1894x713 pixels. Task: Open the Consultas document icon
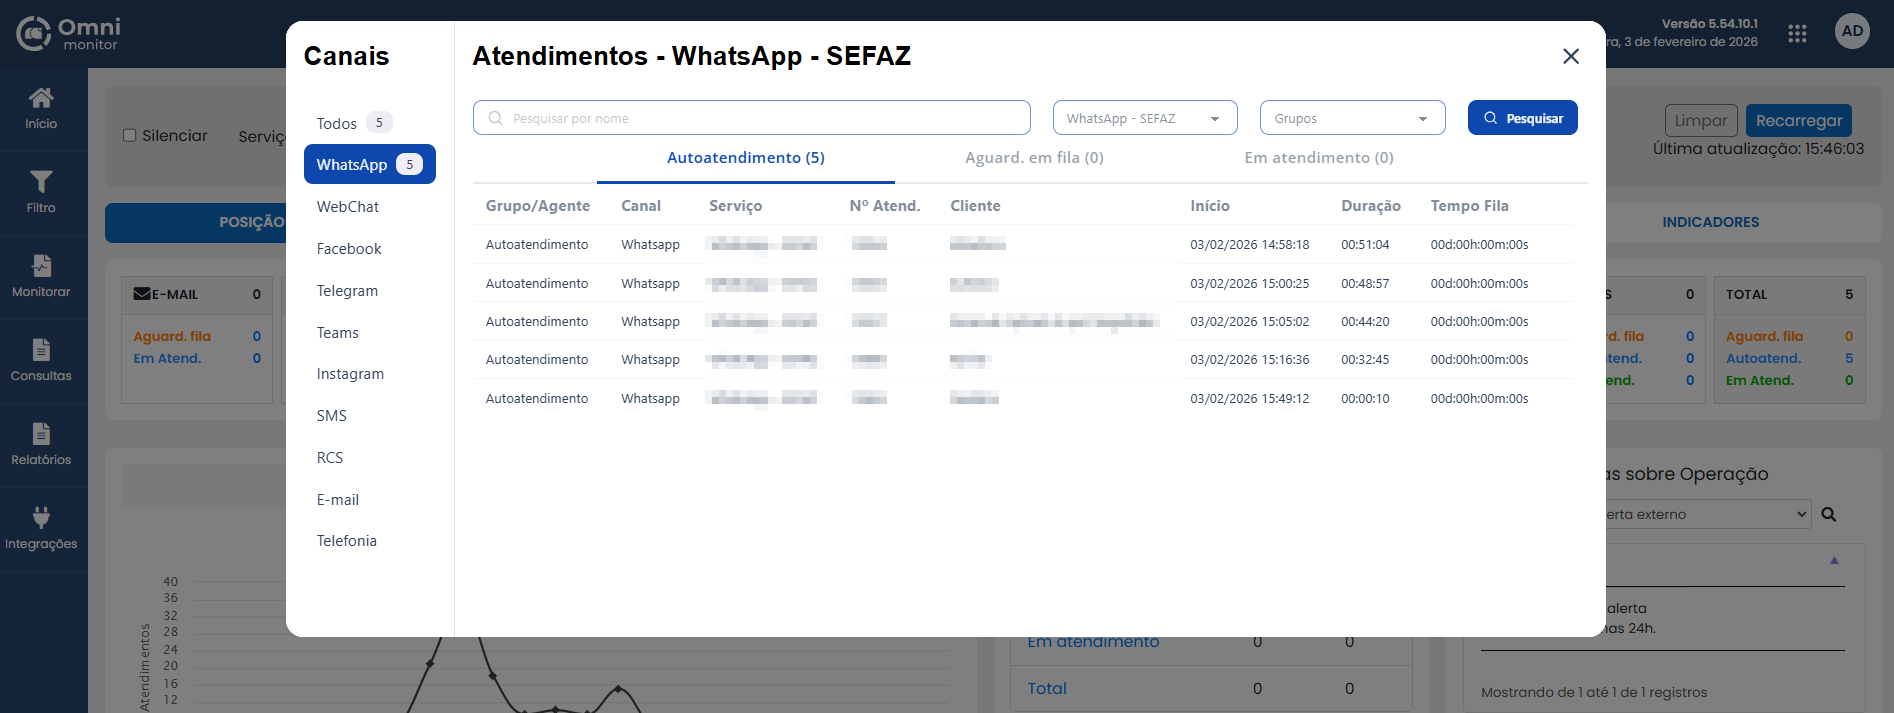41,350
